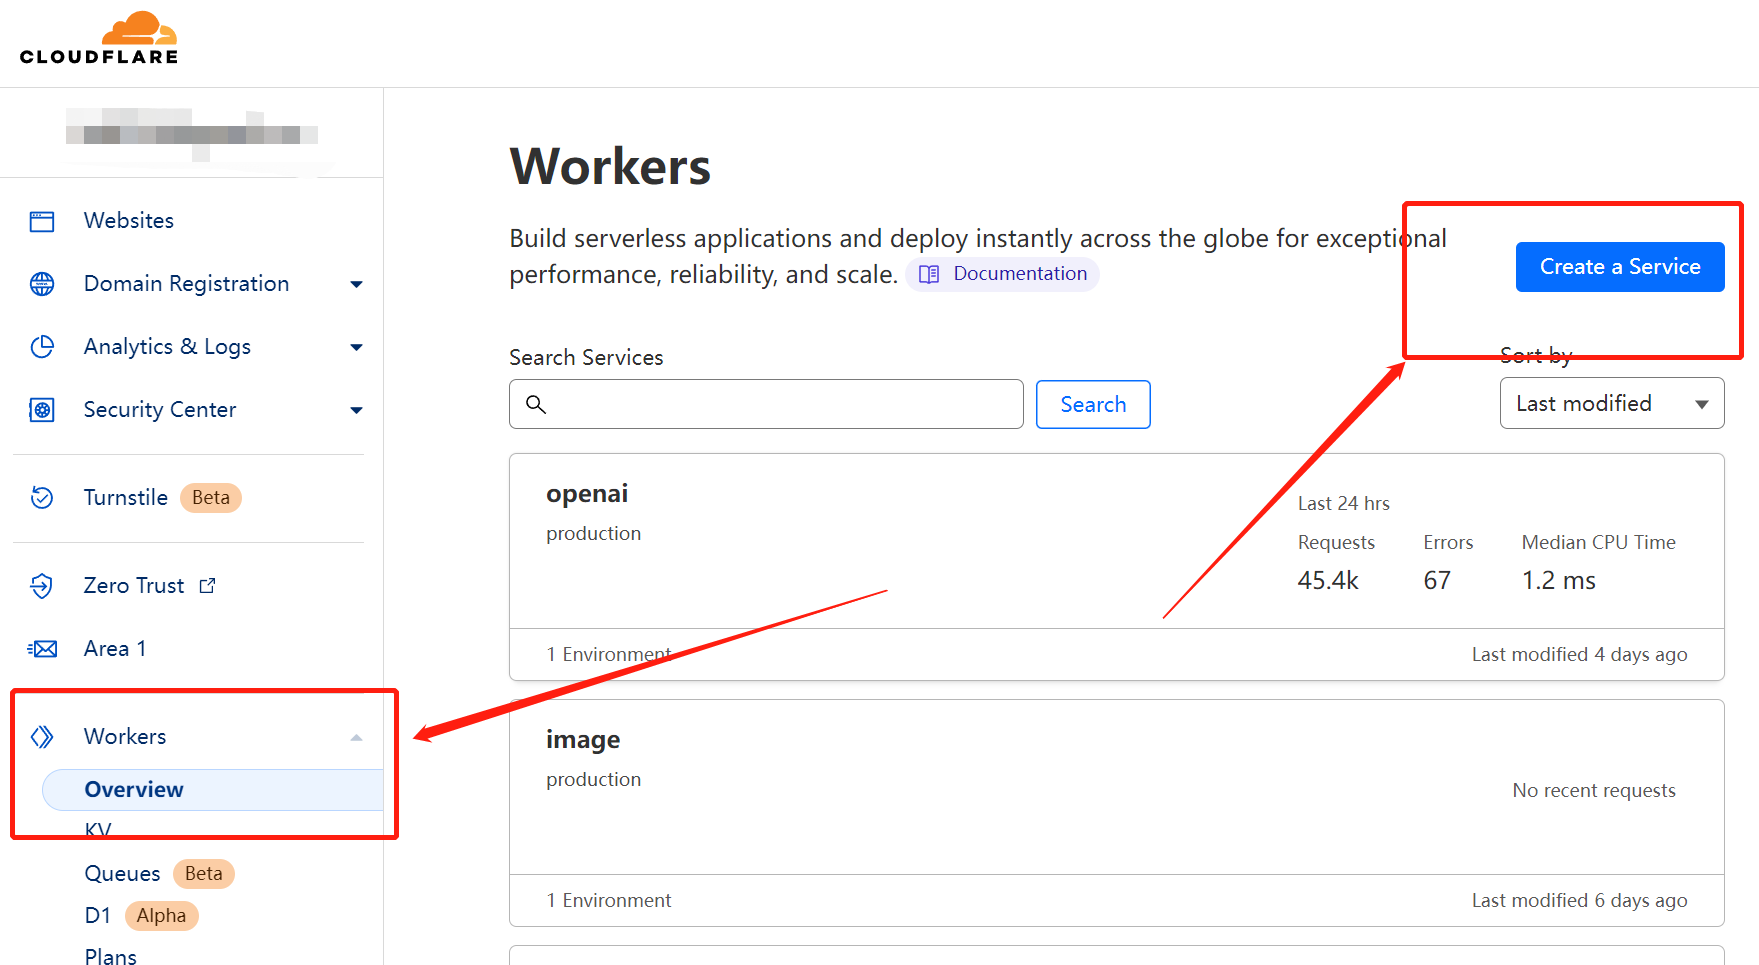Click the Beta badge beside Turnstile
The image size is (1759, 965).
click(x=211, y=498)
